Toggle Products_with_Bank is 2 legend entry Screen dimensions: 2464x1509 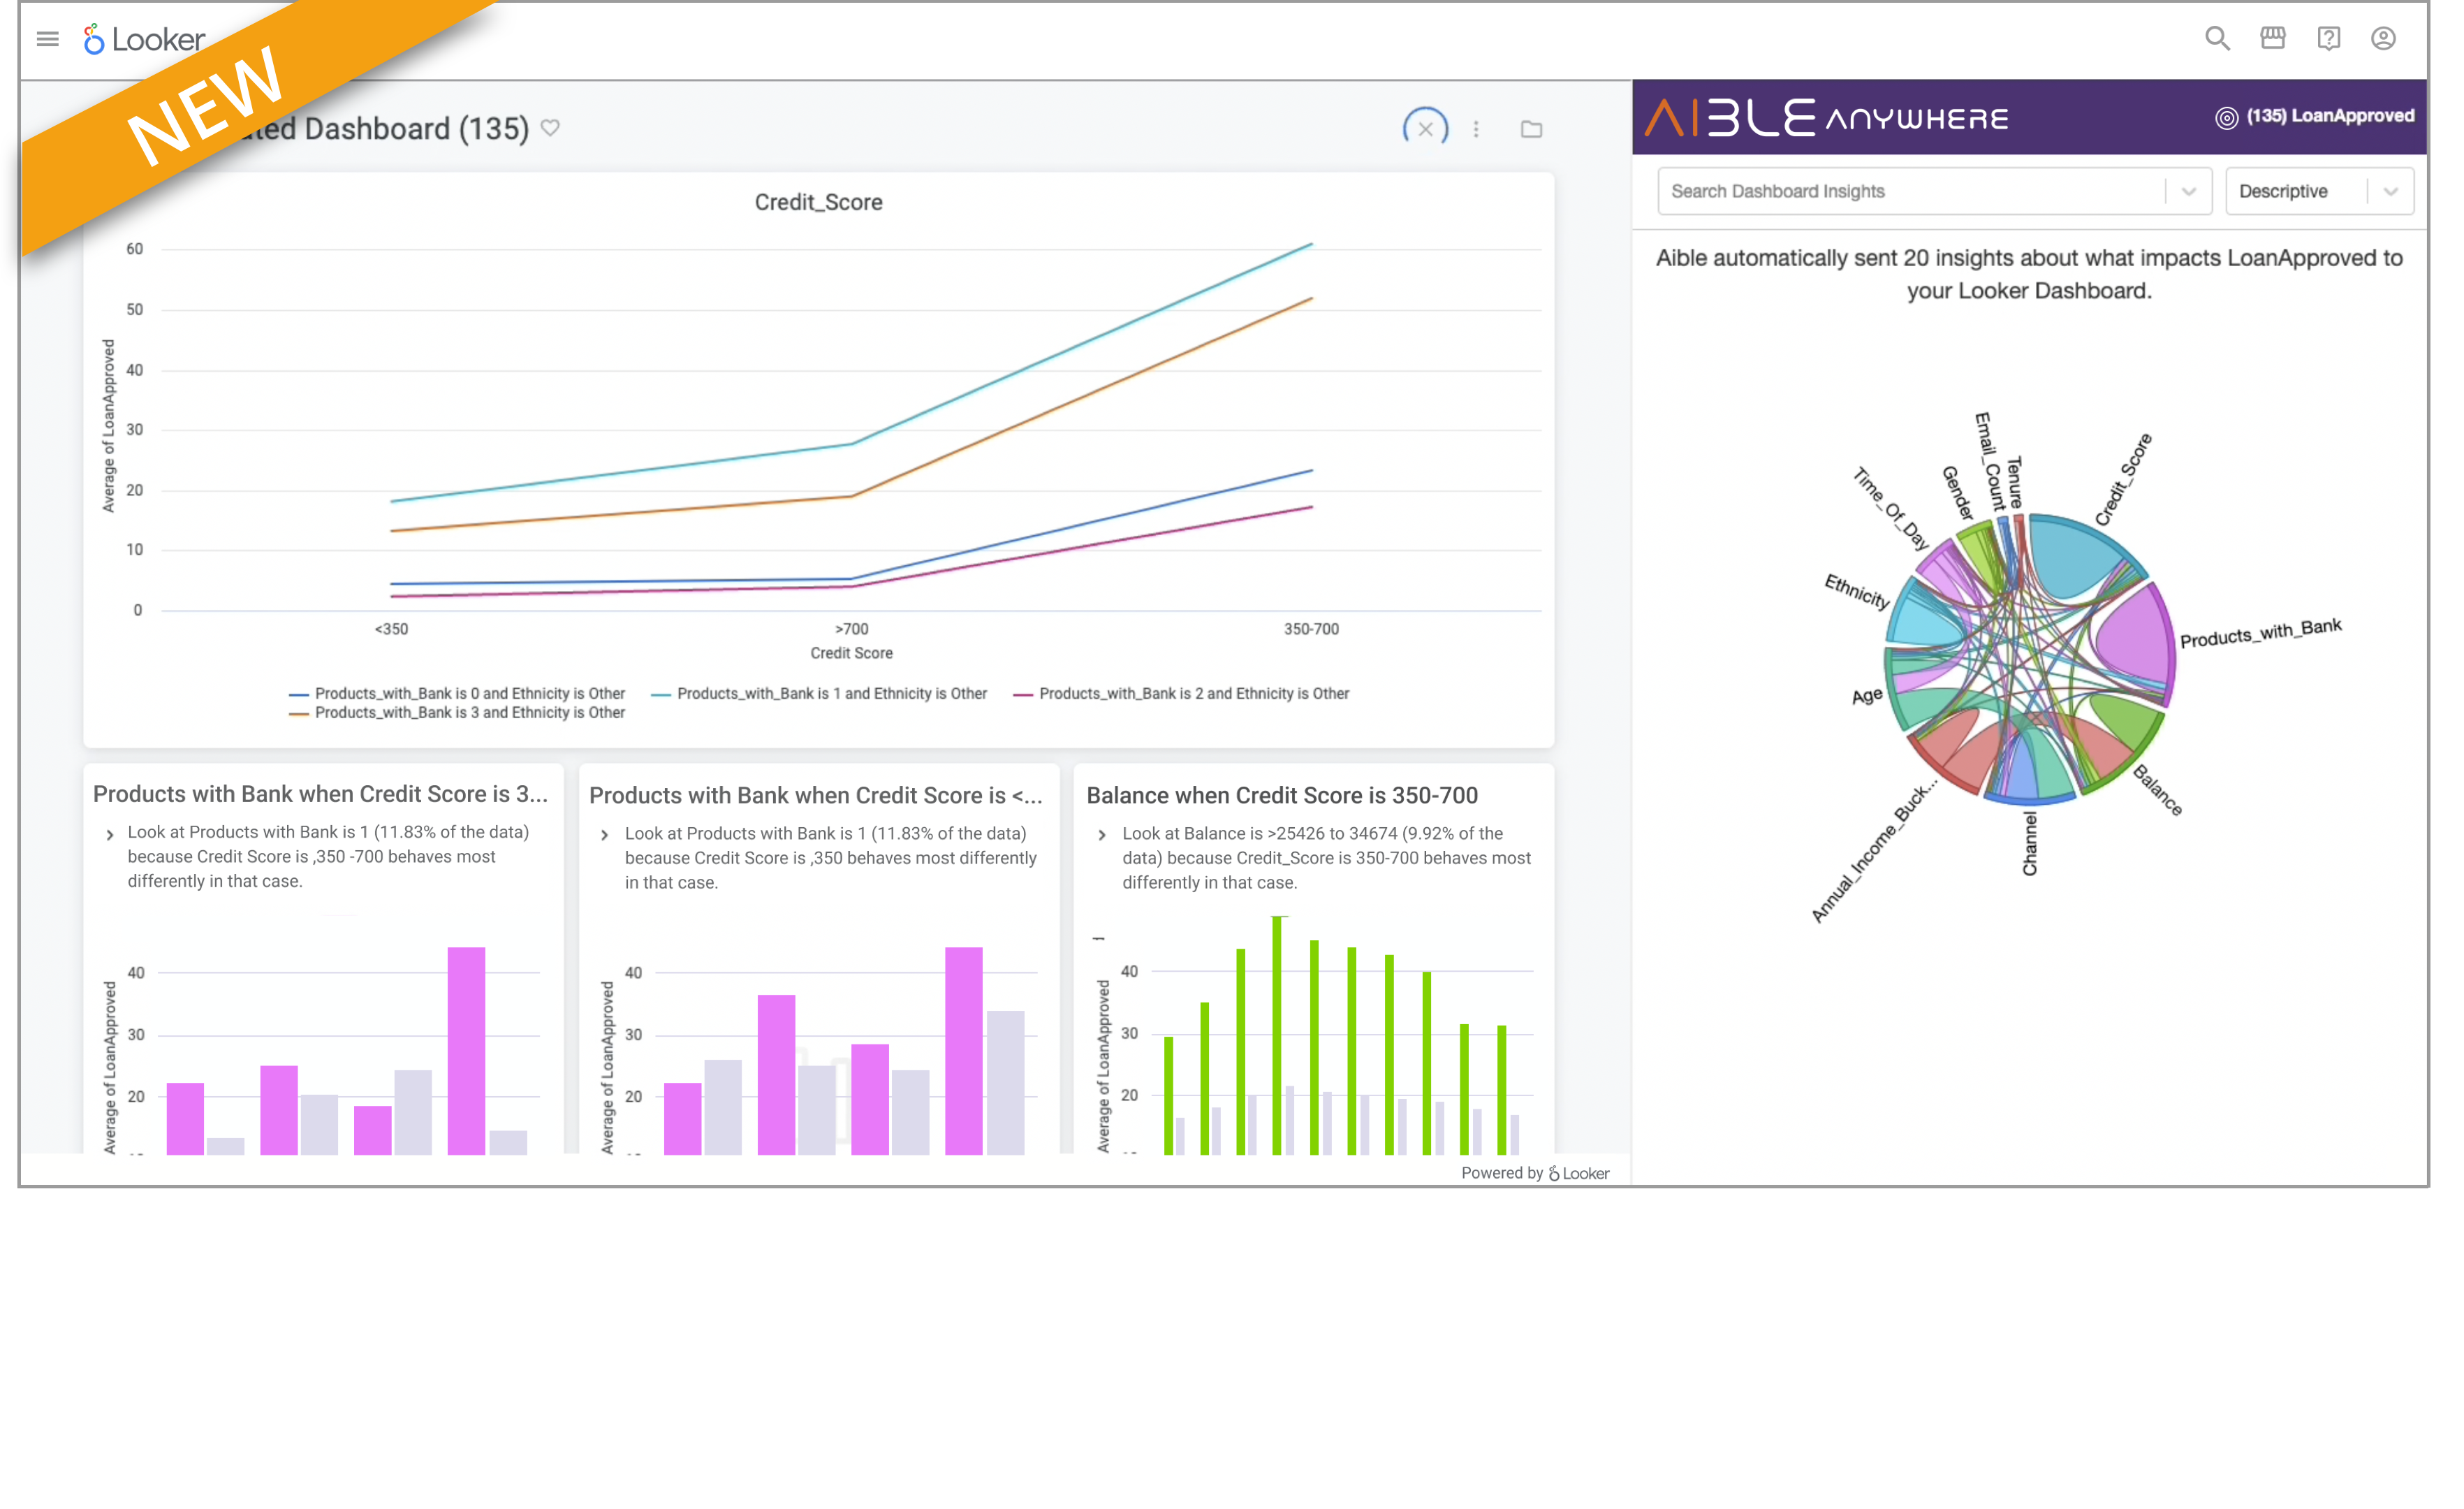pos(1181,693)
